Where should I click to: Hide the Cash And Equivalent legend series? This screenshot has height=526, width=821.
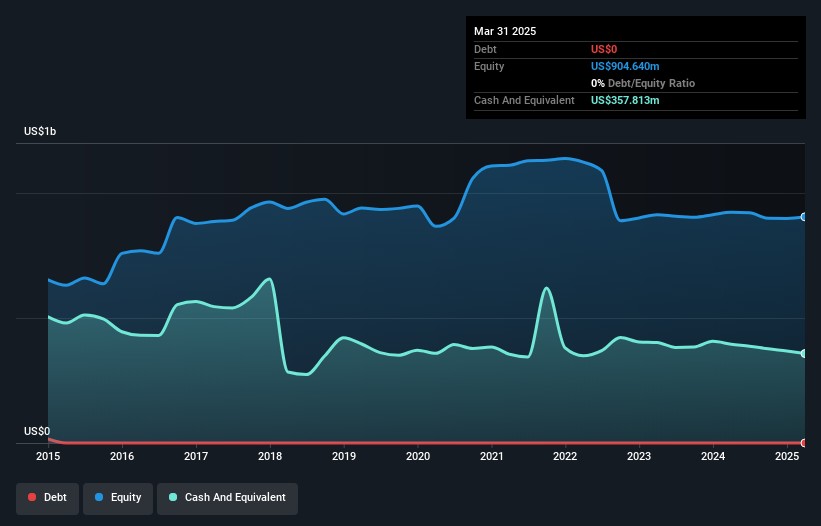click(227, 498)
